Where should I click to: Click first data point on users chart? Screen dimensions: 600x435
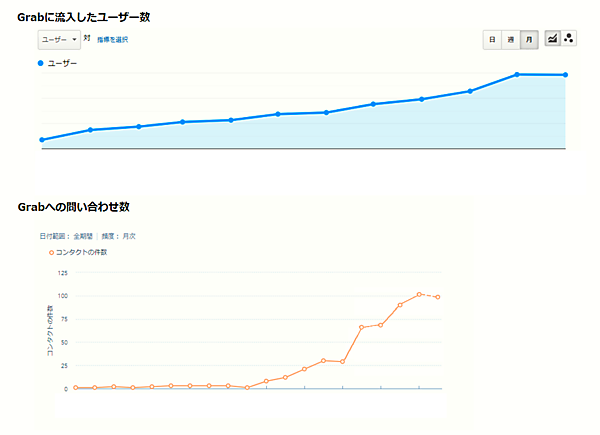(x=41, y=140)
